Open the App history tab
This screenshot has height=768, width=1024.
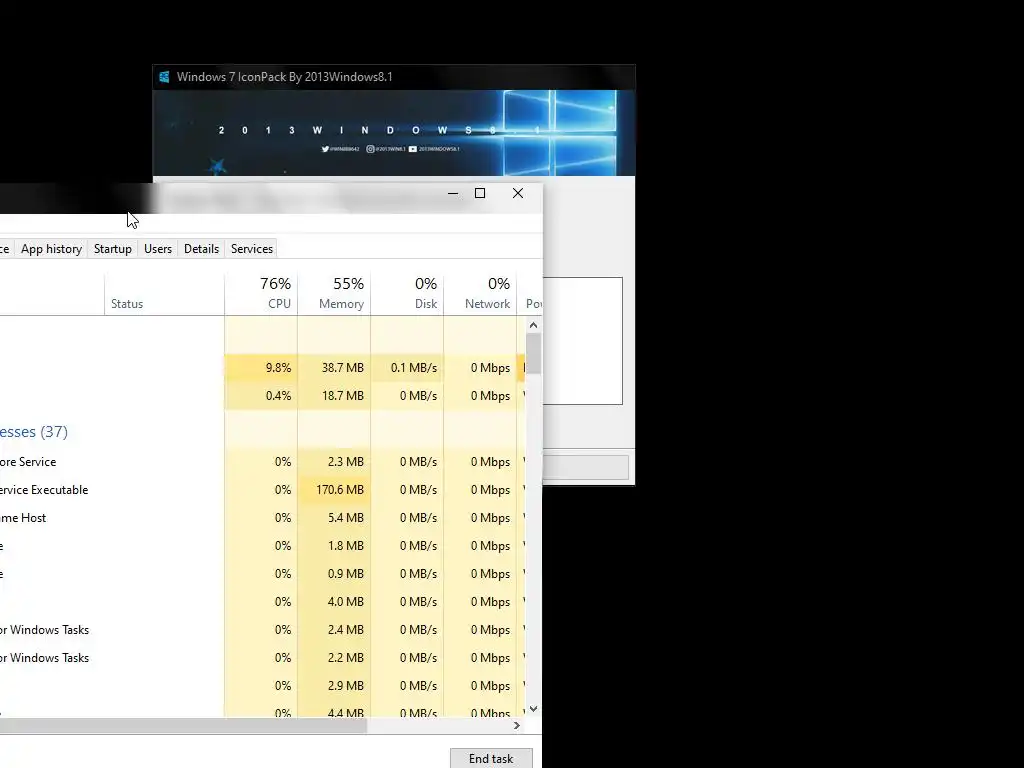[x=51, y=249]
